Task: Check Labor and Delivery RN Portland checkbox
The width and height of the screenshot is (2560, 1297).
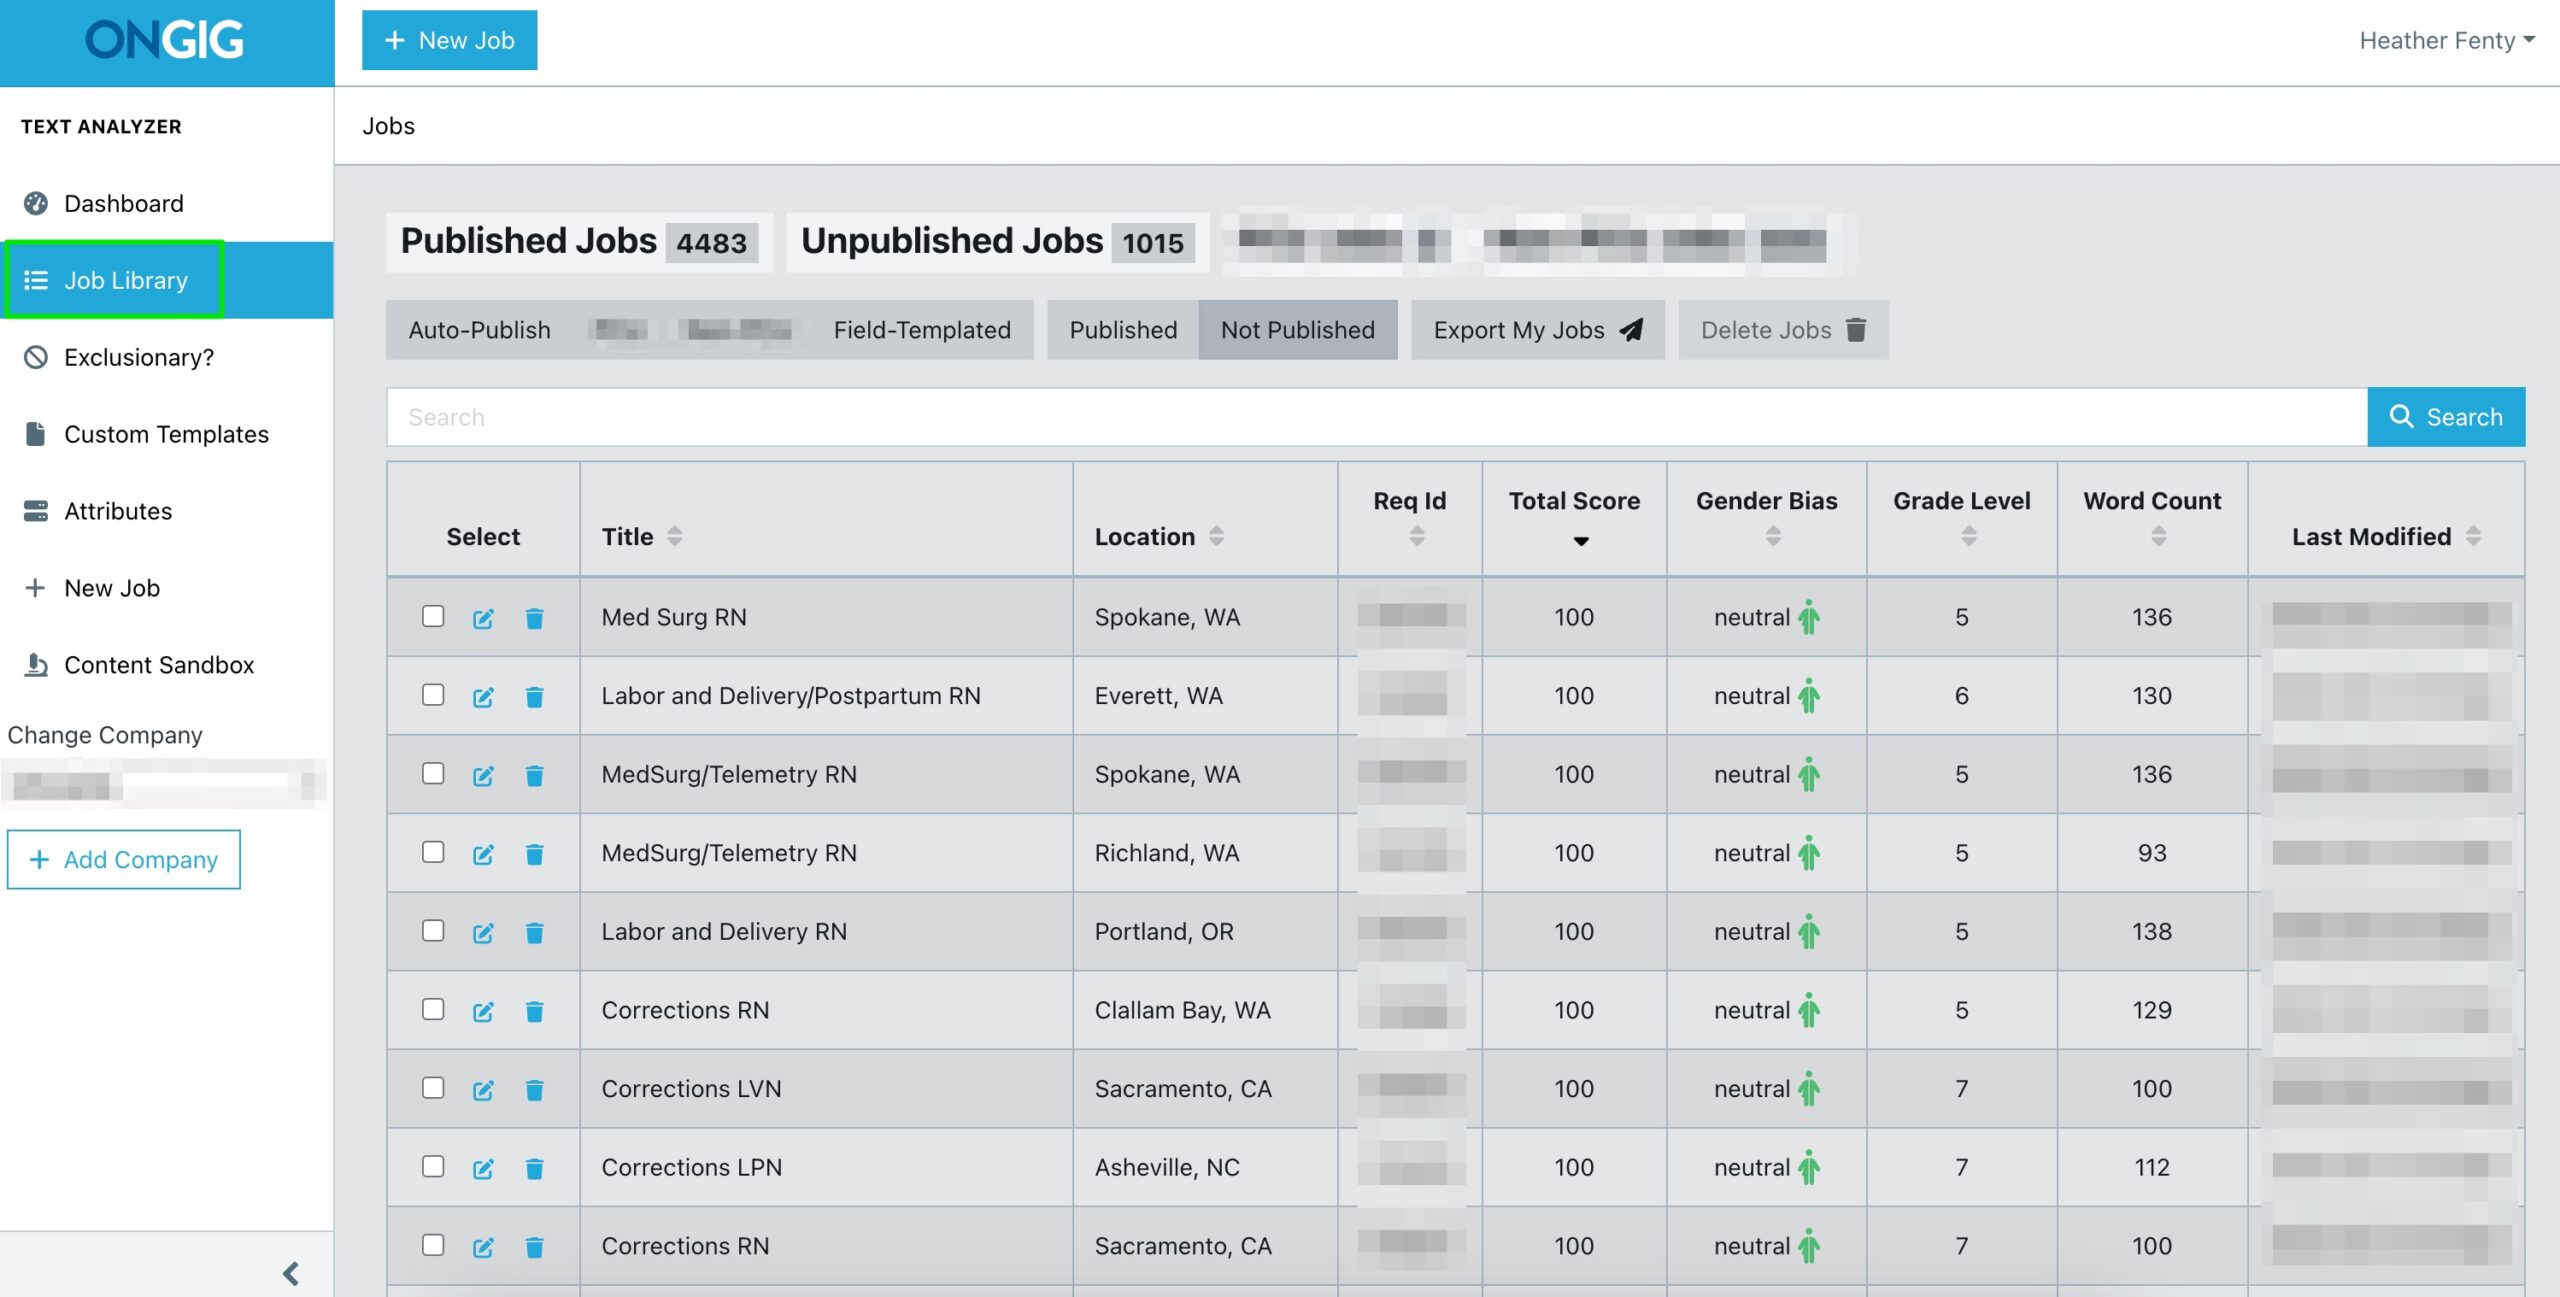Action: 433,931
